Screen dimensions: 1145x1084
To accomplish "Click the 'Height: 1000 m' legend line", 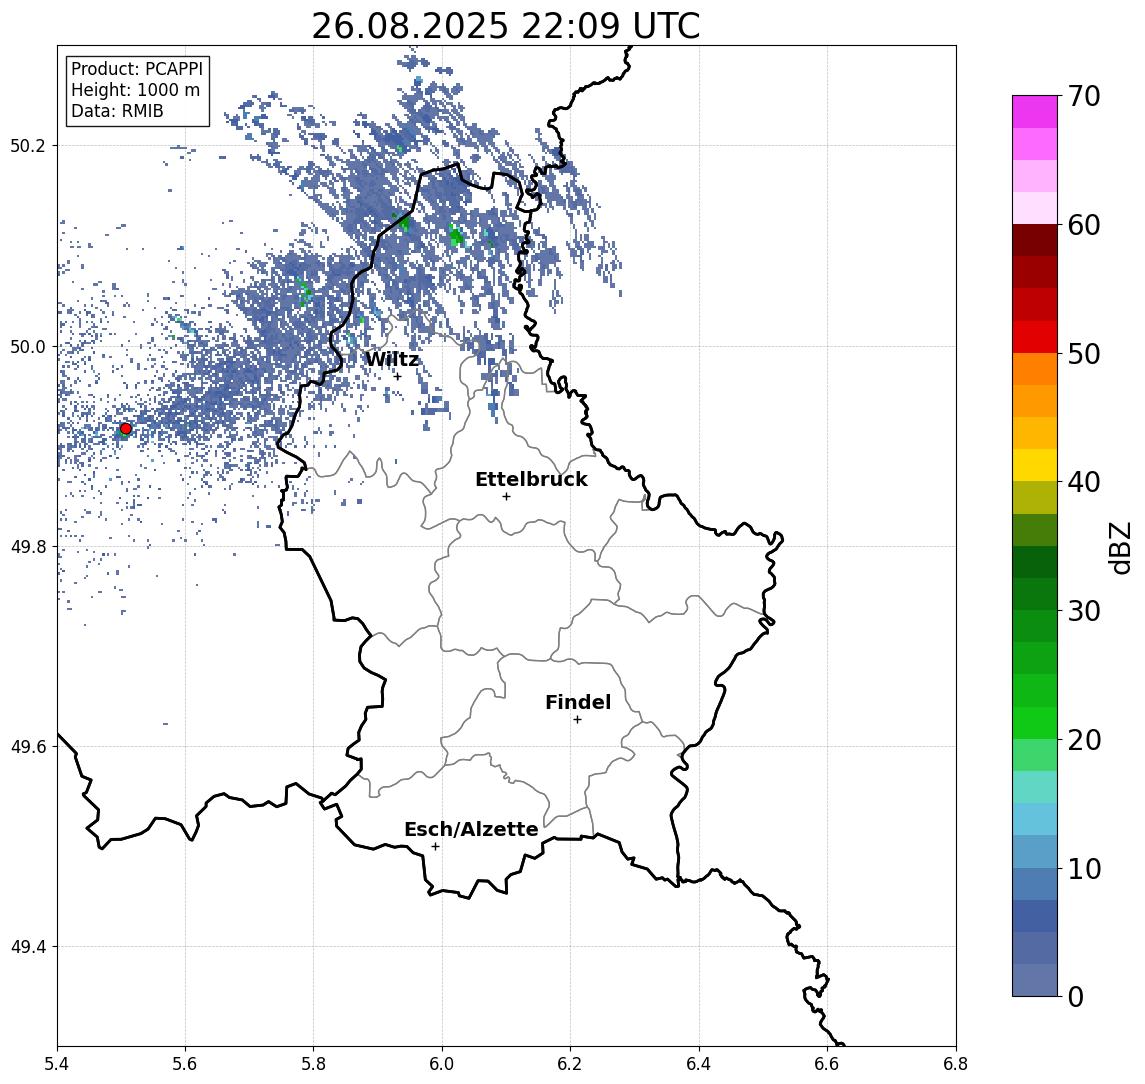I will 135,90.
